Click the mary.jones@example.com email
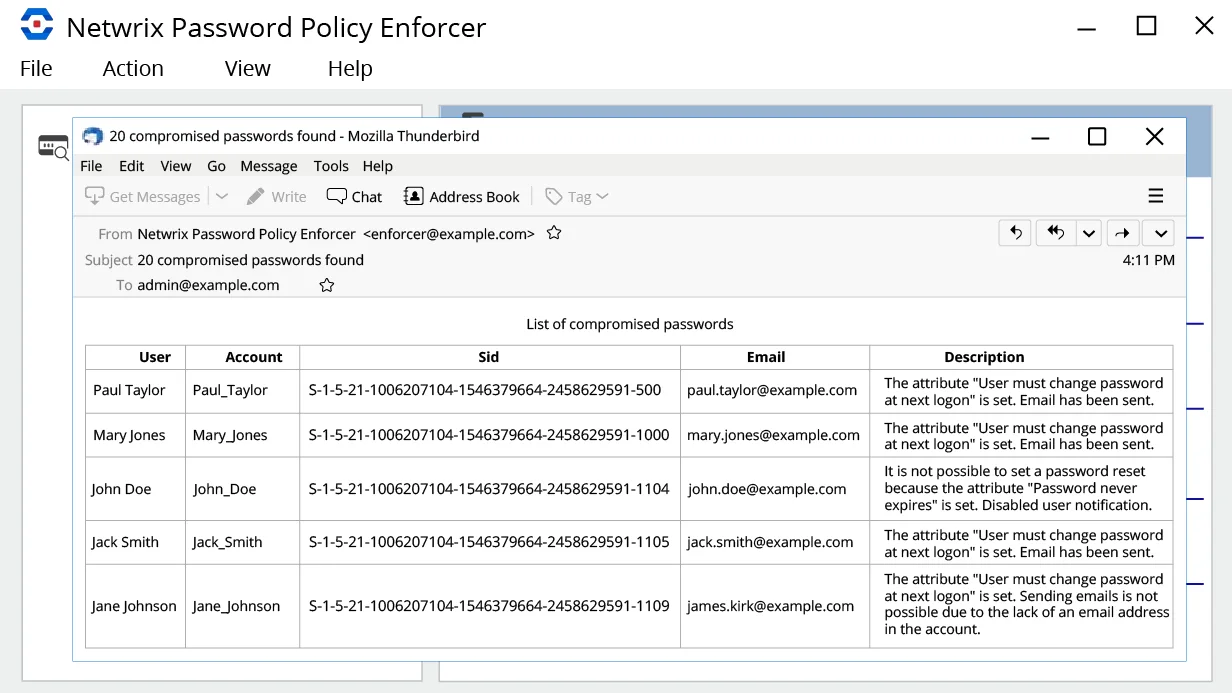Image resolution: width=1232 pixels, height=693 pixels. tap(773, 435)
